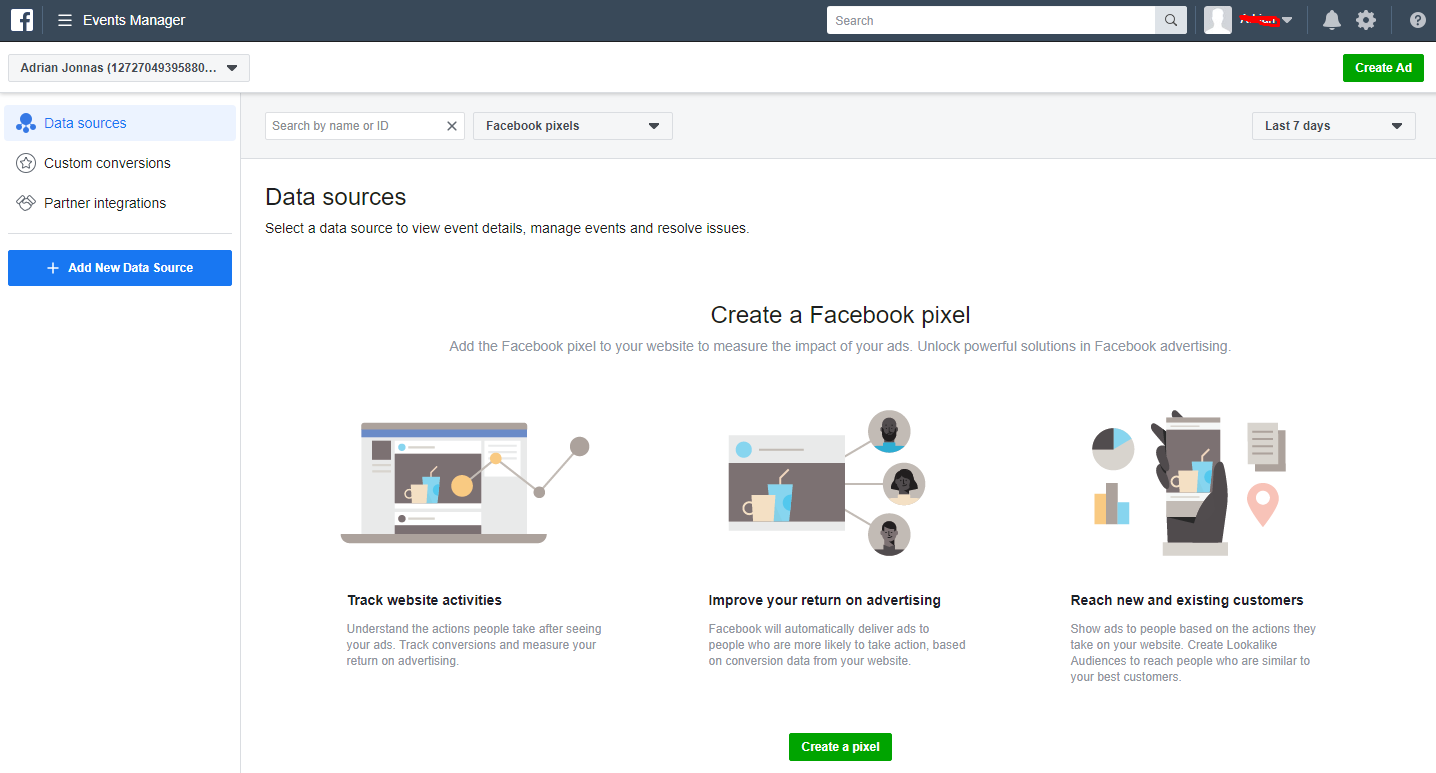Viewport: 1436px width, 773px height.
Task: Expand the user name menu arrow in header
Action: click(x=1287, y=20)
